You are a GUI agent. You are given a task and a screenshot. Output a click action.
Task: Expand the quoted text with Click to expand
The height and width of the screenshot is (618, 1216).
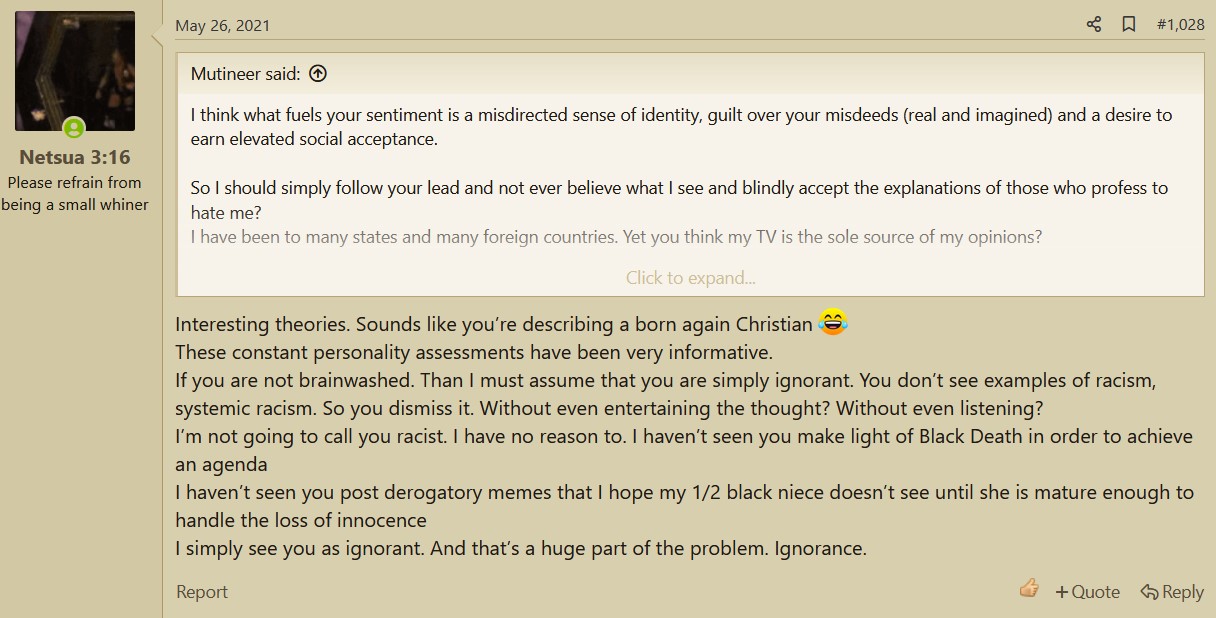(690, 277)
